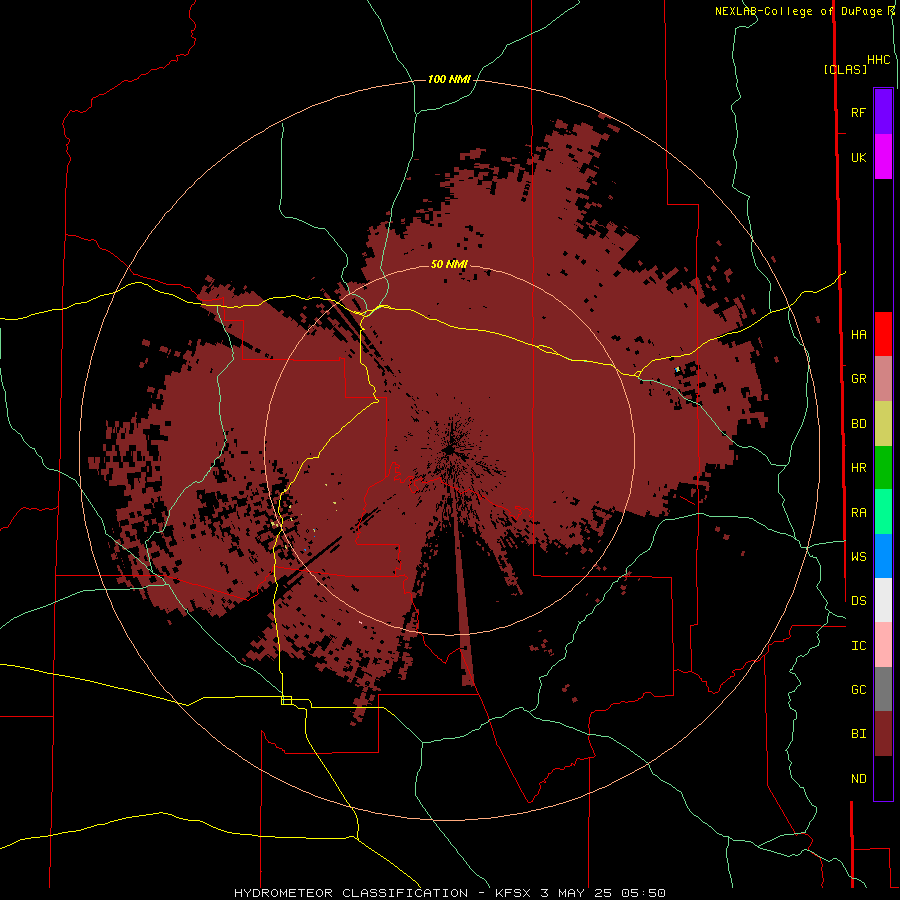Click the HA legend label
Screen dimensions: 900x900
(858, 334)
